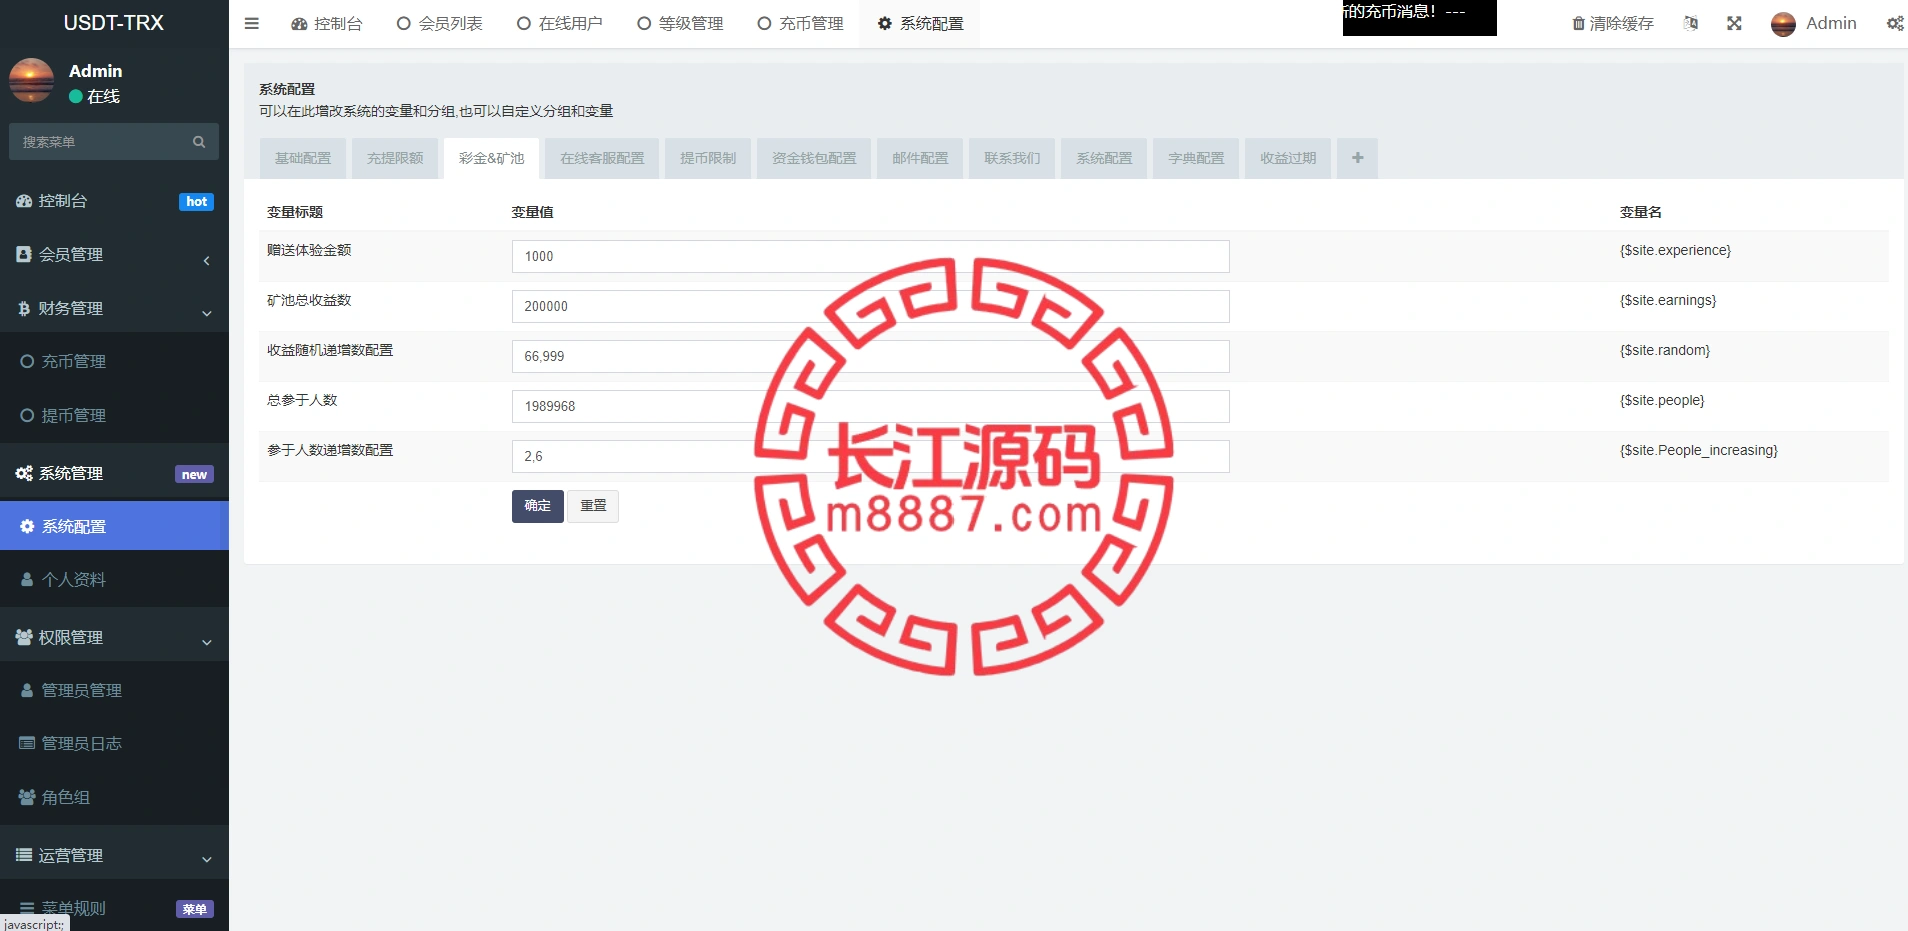The height and width of the screenshot is (931, 1908).
Task: Open 角色组 in sidebar
Action: tap(114, 798)
